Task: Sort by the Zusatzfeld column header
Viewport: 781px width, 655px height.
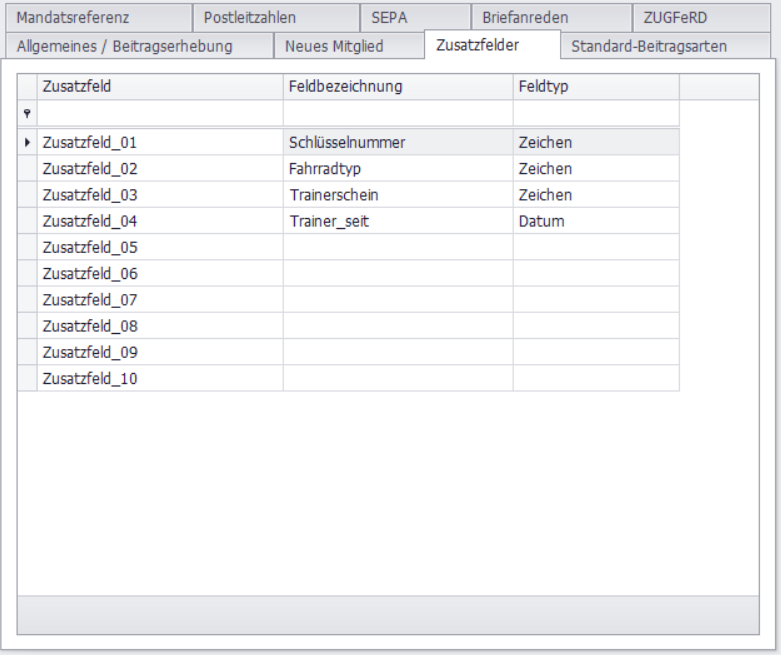Action: point(159,87)
